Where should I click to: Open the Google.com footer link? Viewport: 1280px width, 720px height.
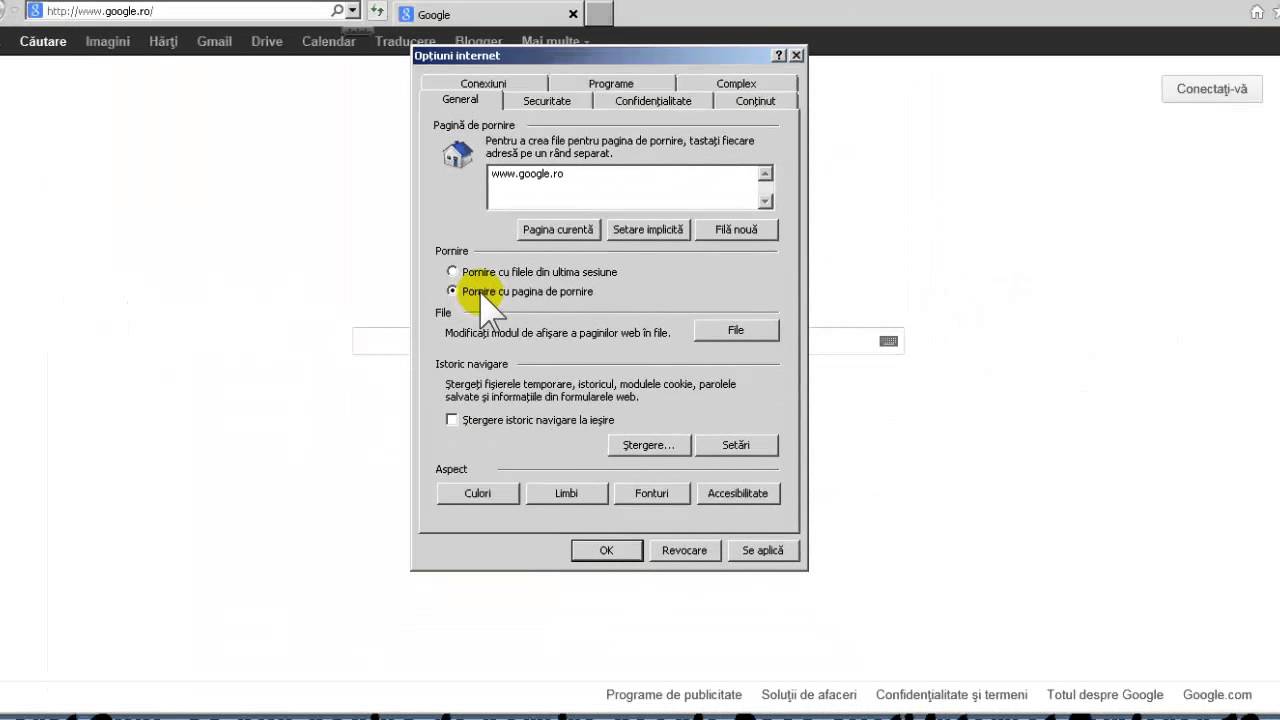tap(1217, 695)
